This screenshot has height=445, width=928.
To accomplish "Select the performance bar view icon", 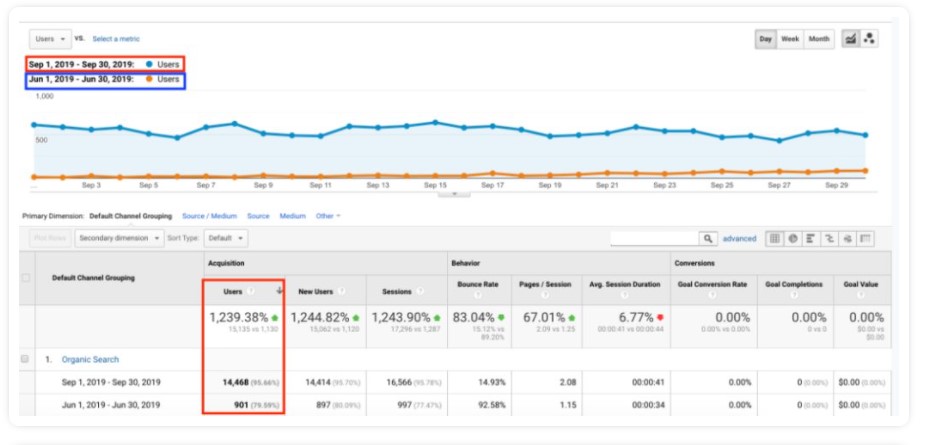I will click(810, 239).
